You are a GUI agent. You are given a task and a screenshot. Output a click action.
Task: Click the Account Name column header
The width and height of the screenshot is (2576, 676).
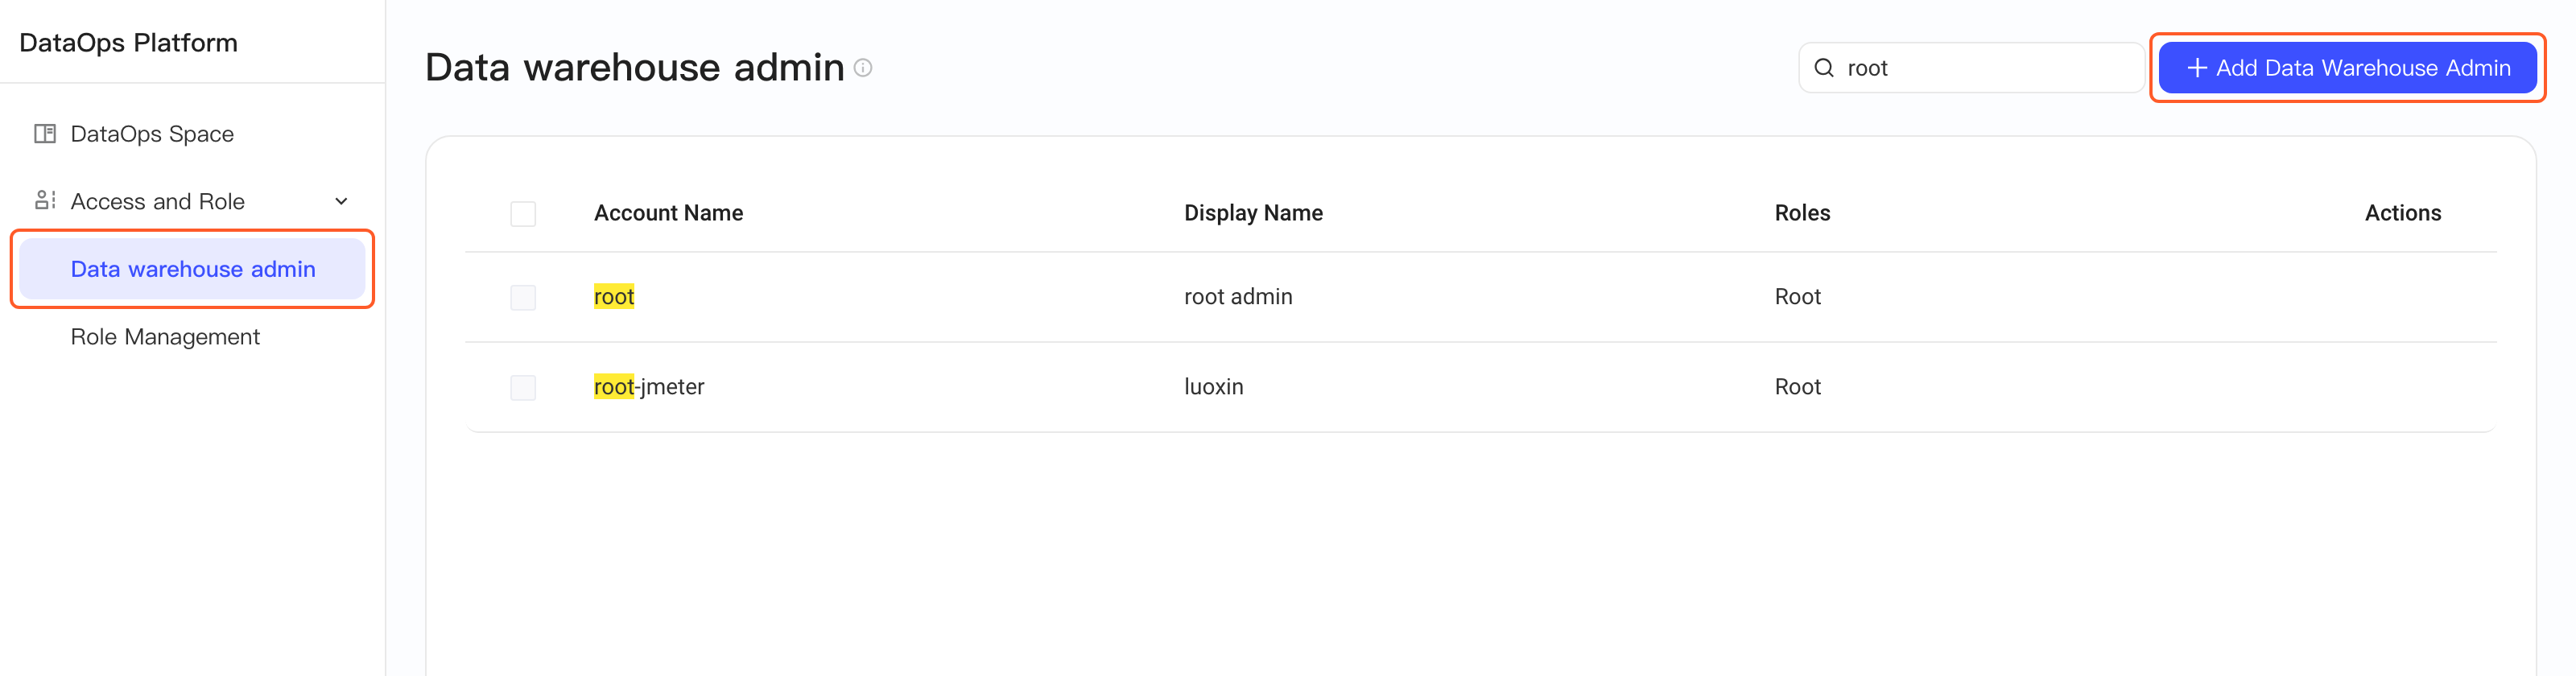tap(668, 213)
